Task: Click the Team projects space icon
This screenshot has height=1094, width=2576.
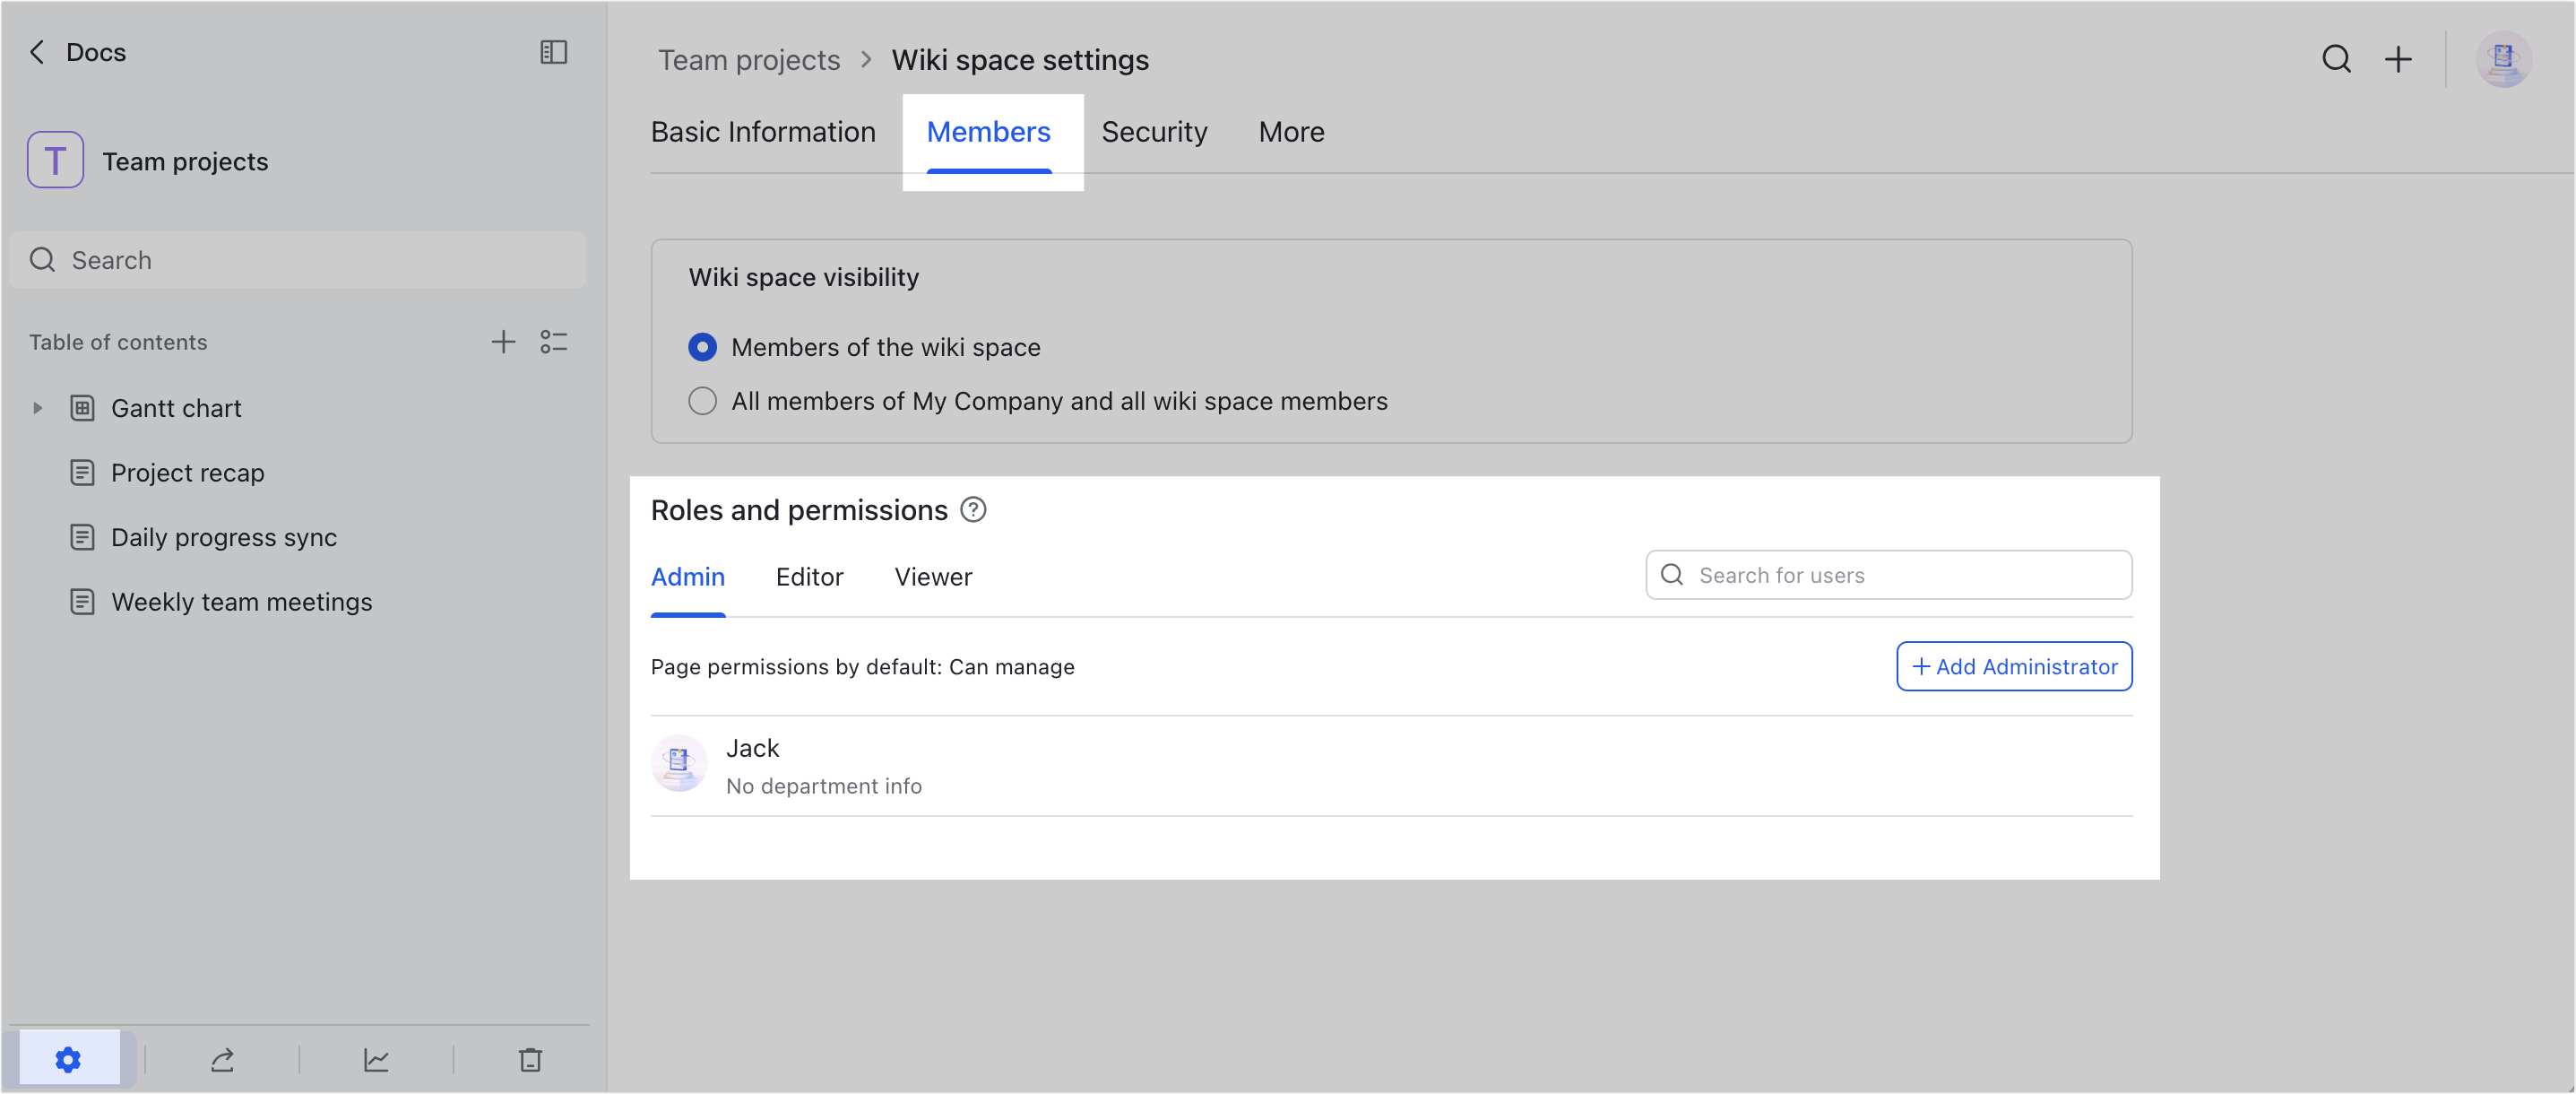Action: click(x=55, y=159)
